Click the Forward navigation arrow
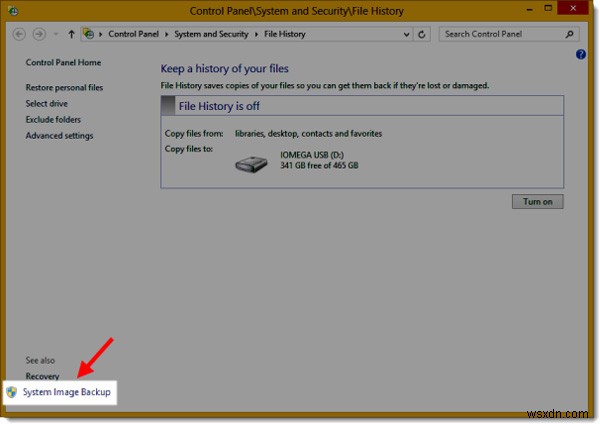This screenshot has width=600, height=424. tap(39, 34)
